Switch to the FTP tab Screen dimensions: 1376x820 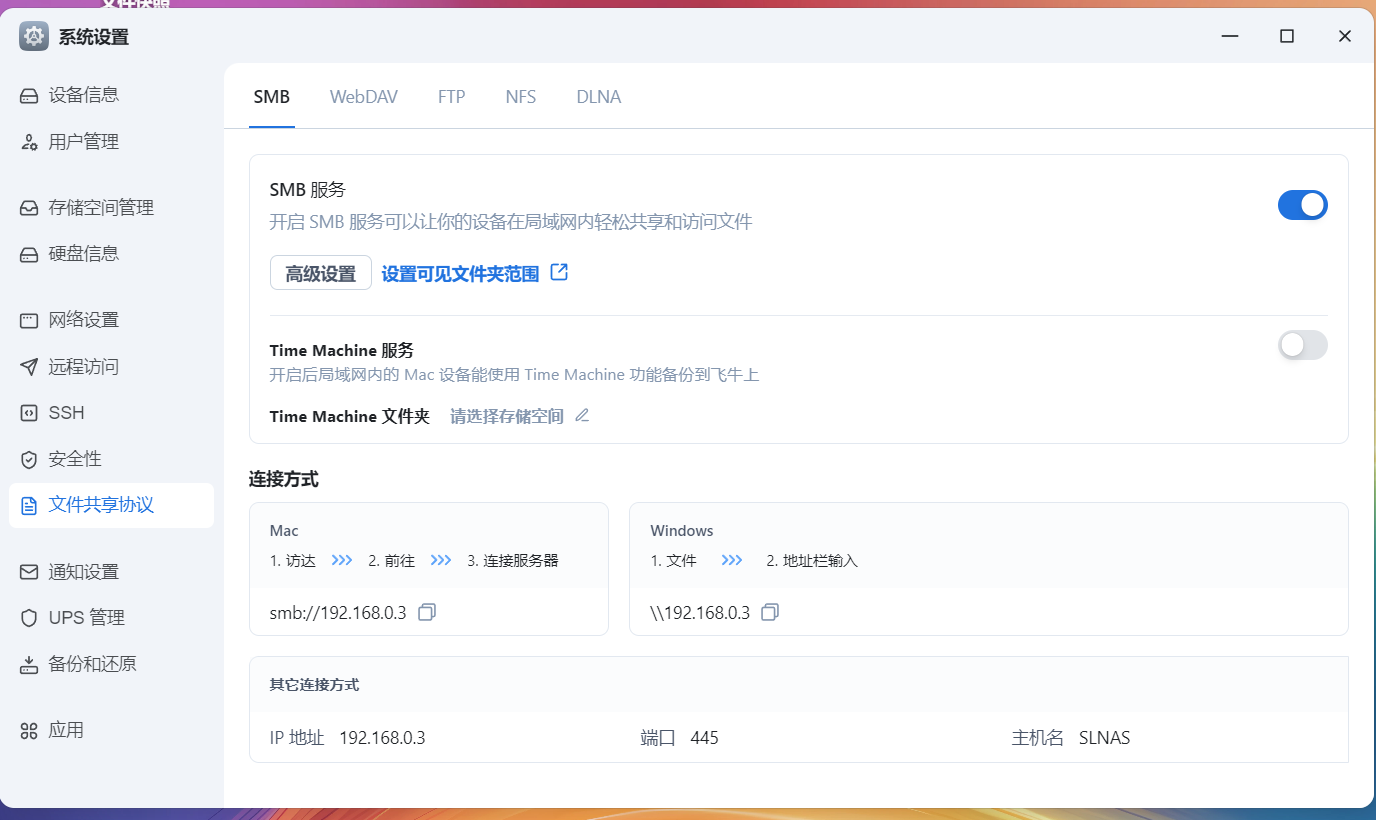coord(451,97)
